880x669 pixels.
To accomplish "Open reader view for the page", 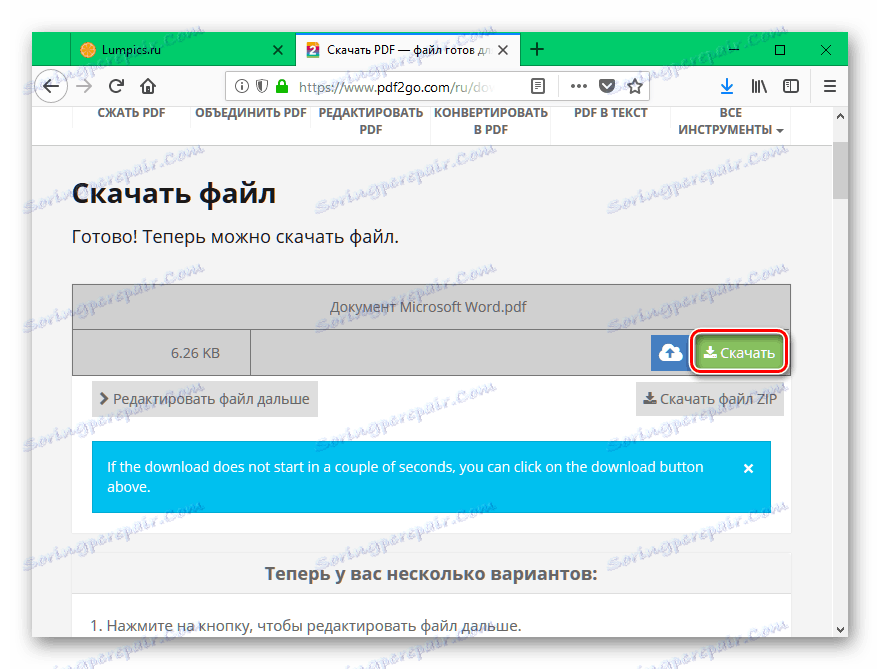I will [538, 86].
